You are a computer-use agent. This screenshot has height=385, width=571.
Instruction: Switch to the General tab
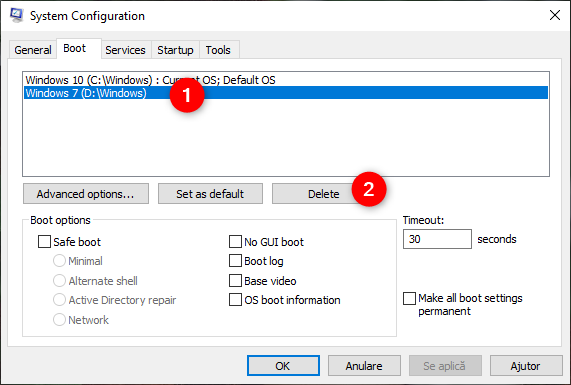pyautogui.click(x=33, y=50)
